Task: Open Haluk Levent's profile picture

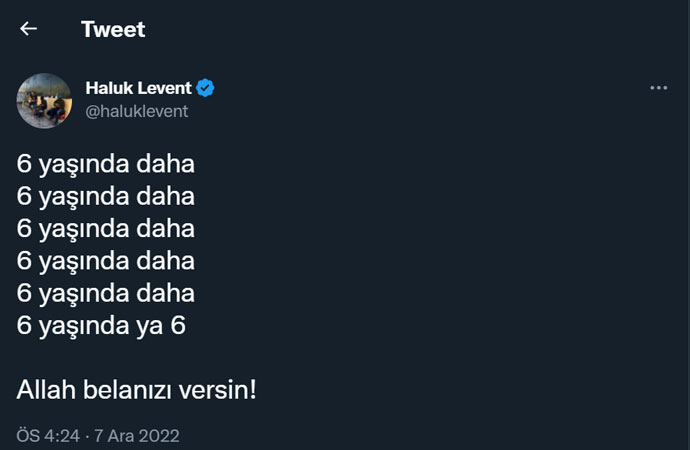Action: 44,100
